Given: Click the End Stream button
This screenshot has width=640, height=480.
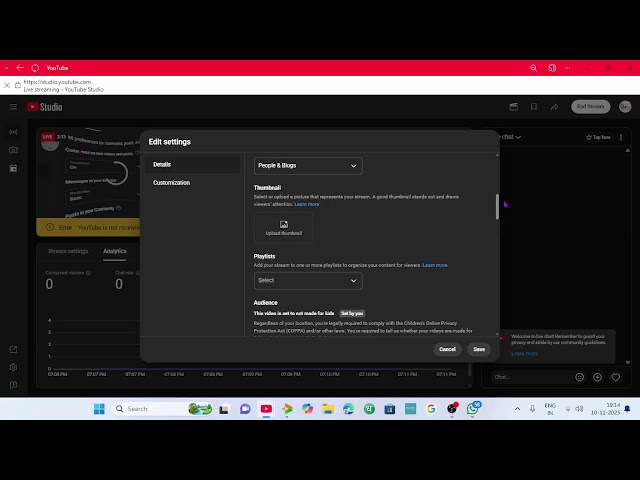Looking at the screenshot, I should tap(590, 107).
